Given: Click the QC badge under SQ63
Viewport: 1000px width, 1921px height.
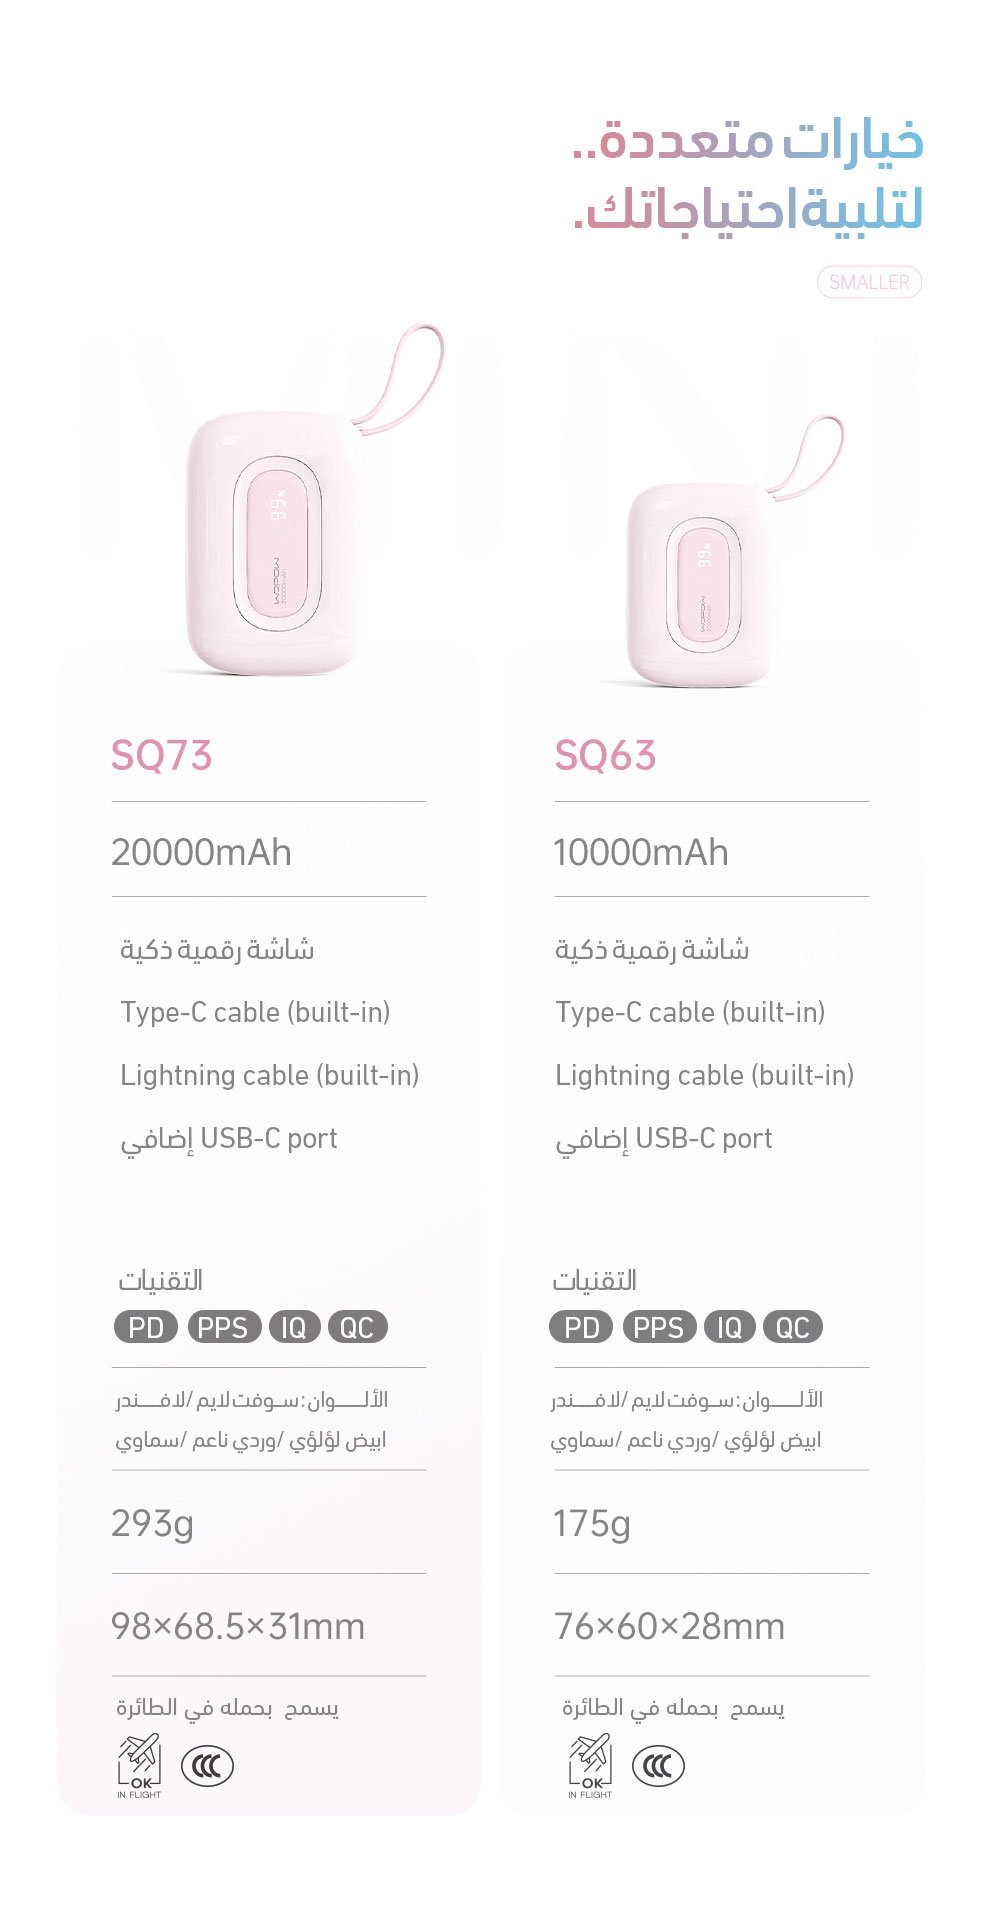Looking at the screenshot, I should click(x=792, y=1327).
